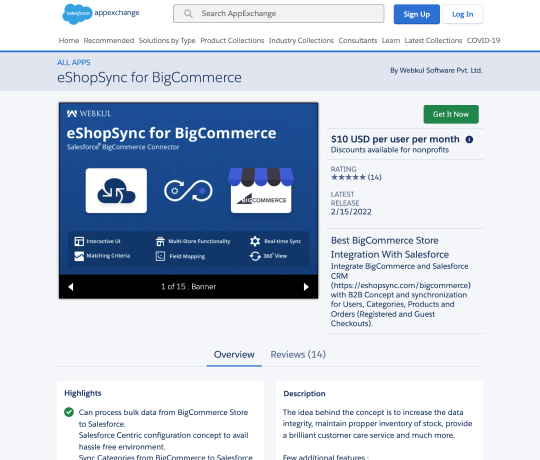Click the Multi-Store Functionality icon in banner
This screenshot has width=540, height=460.
pos(160,241)
